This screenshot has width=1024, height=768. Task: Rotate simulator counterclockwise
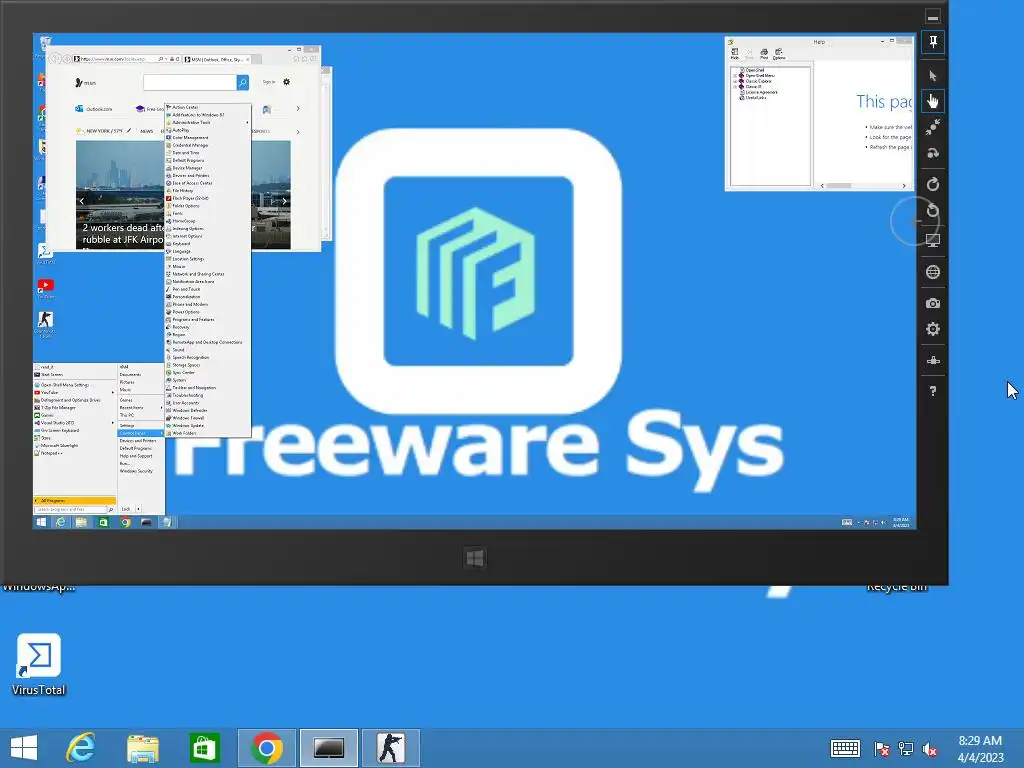coord(933,210)
